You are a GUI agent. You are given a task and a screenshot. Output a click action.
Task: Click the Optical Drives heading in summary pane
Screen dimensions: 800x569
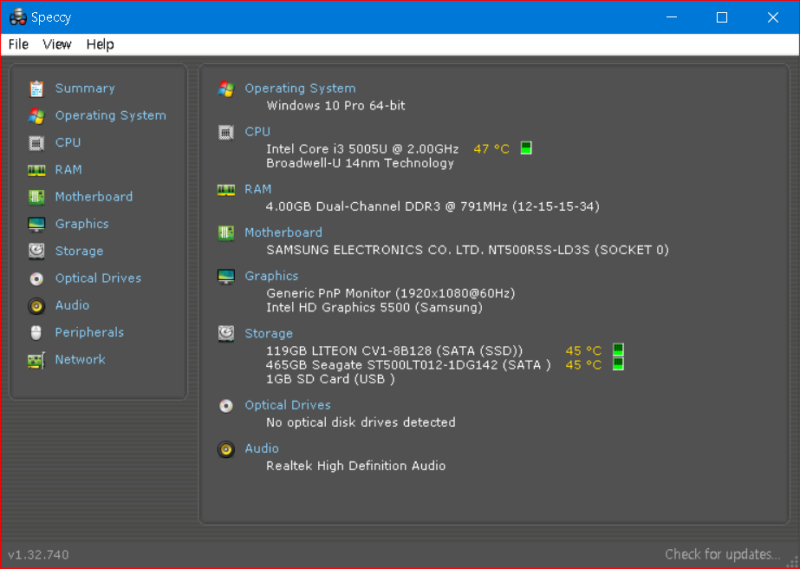tap(287, 405)
